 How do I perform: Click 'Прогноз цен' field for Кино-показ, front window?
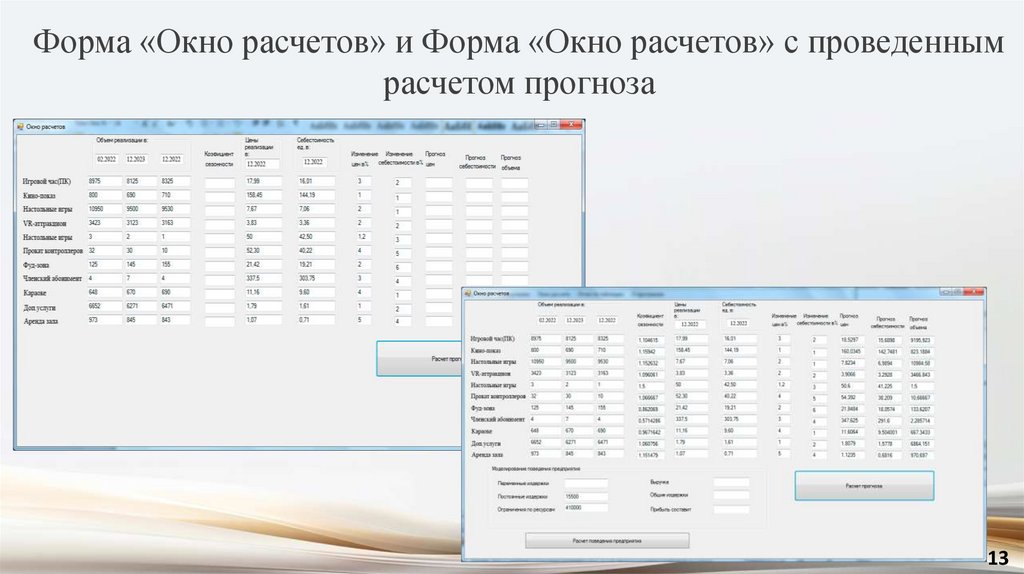pyautogui.click(x=852, y=351)
